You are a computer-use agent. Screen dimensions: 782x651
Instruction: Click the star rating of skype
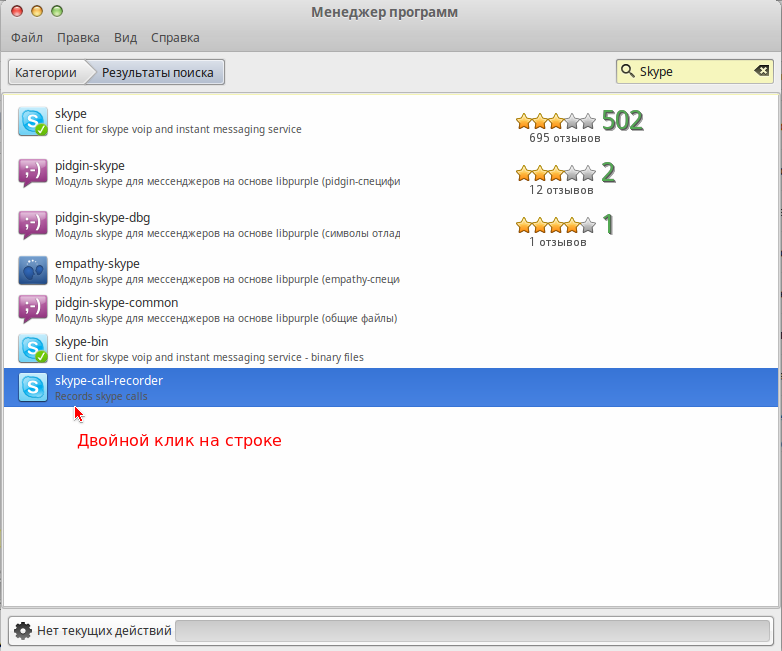(555, 121)
